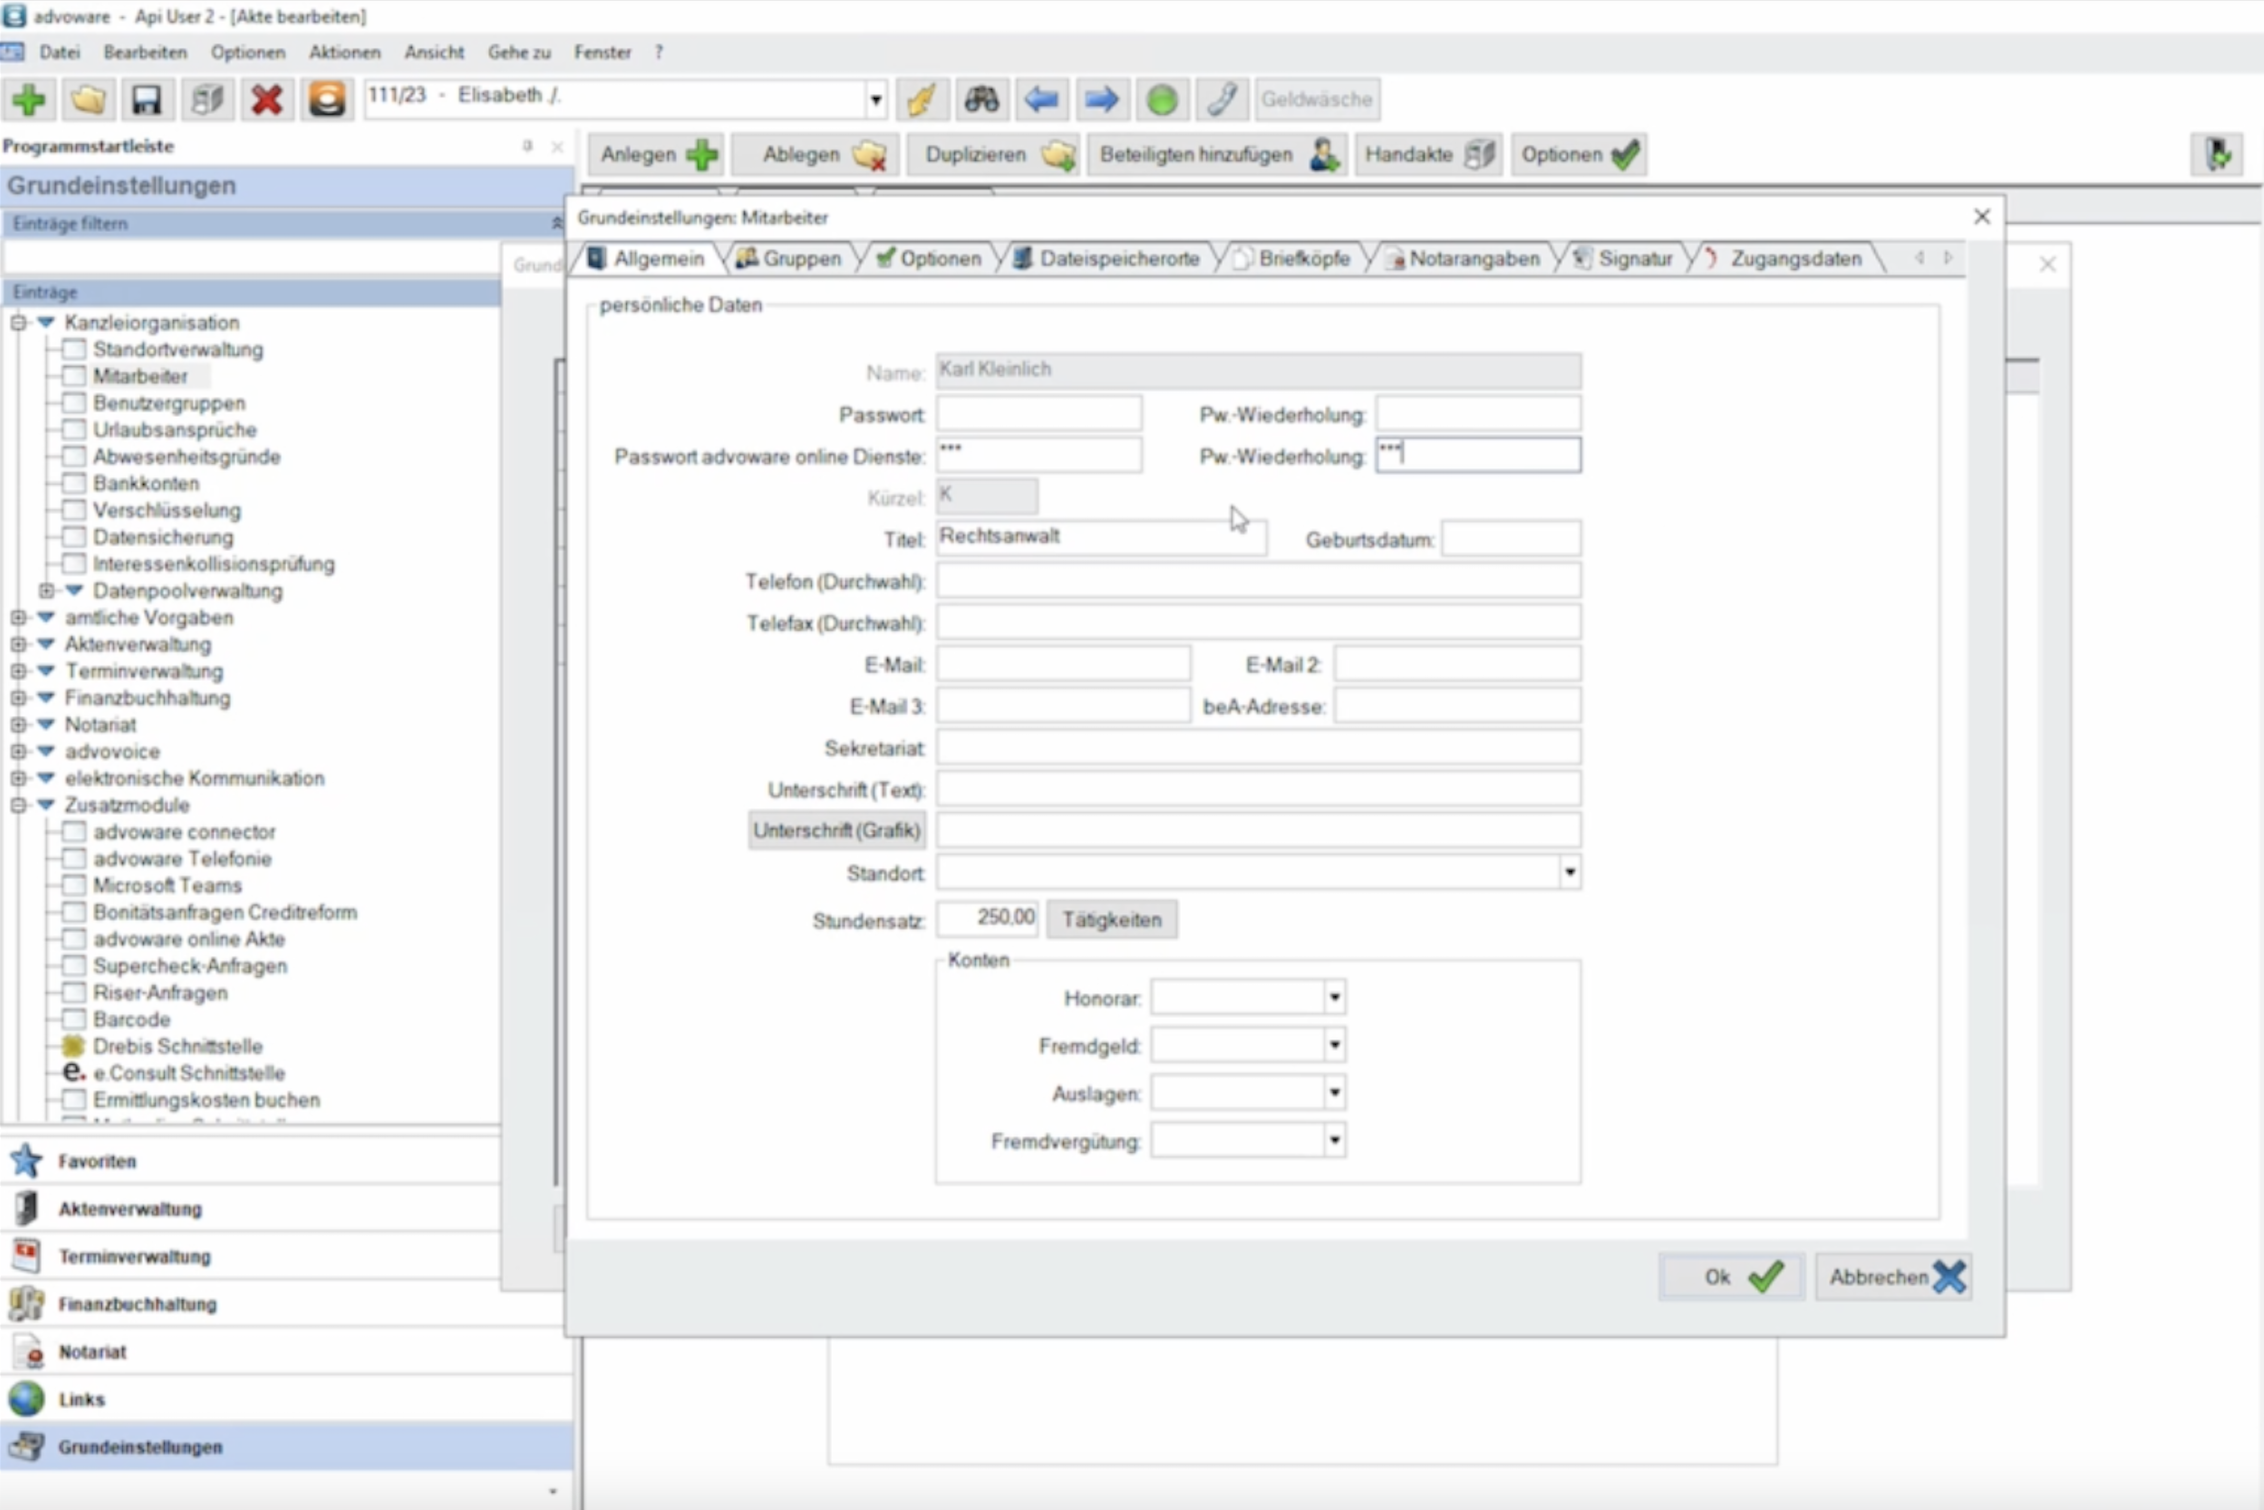Click the Duplizieren button

point(993,155)
